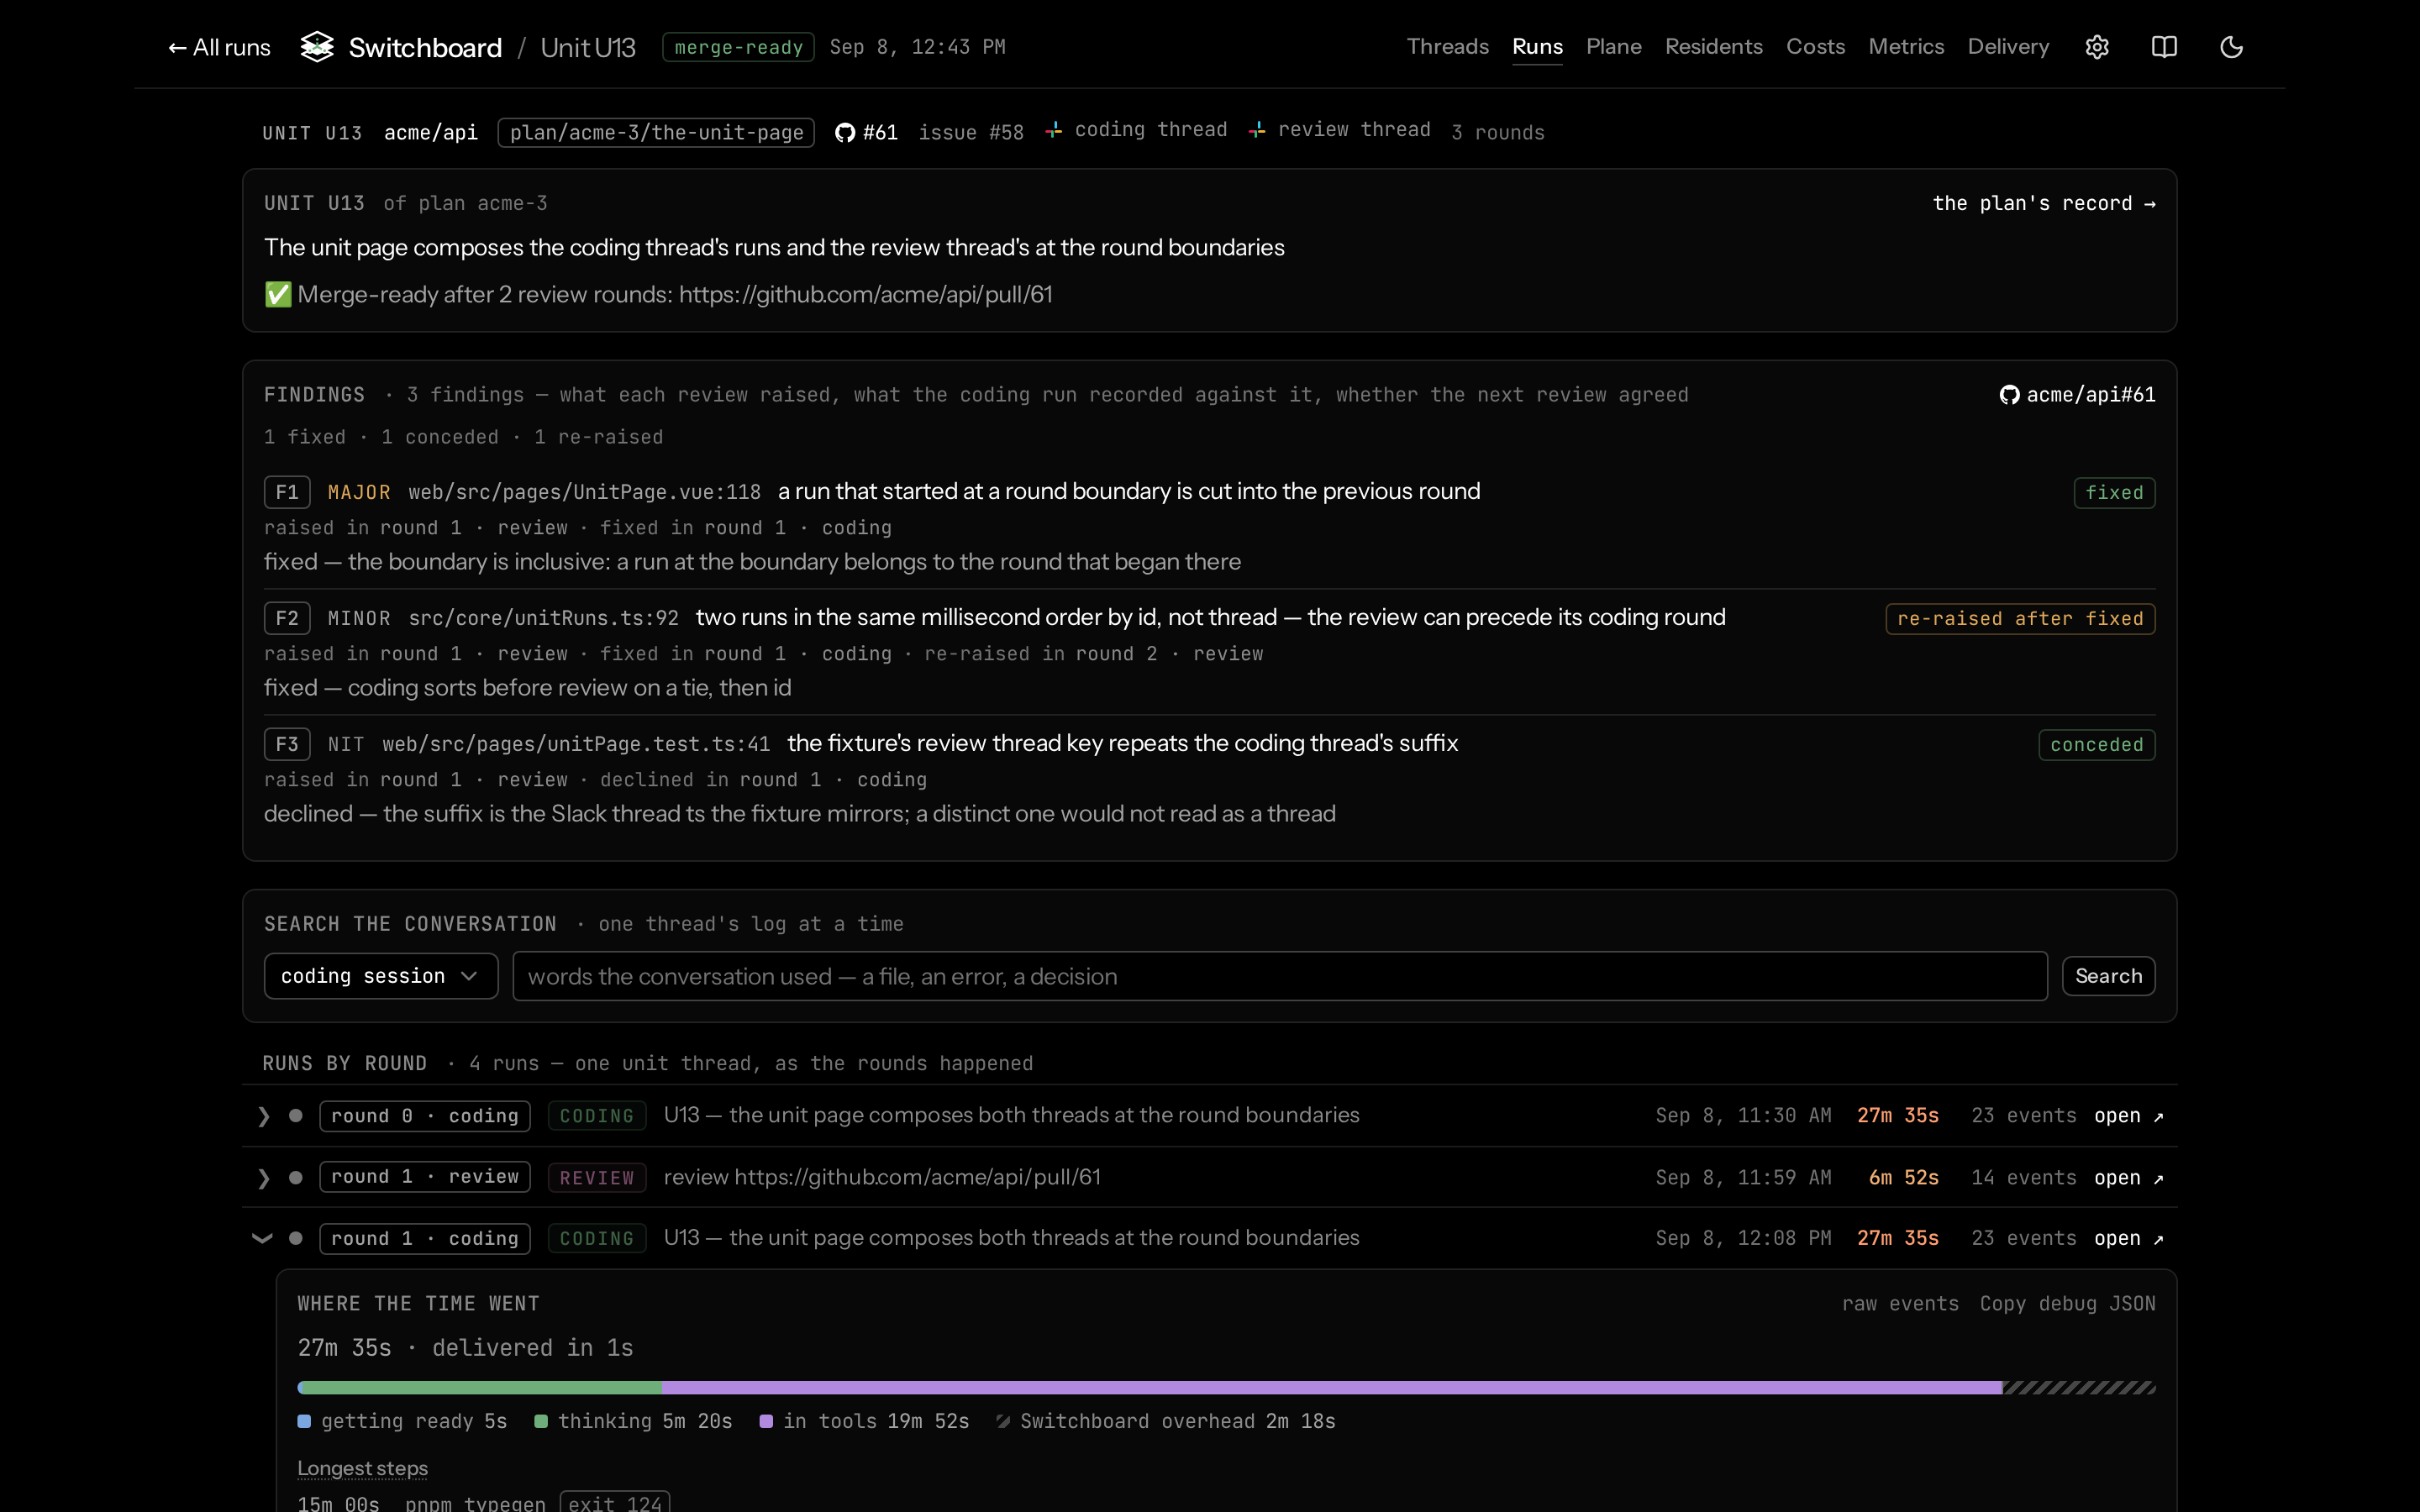Viewport: 2420px width, 1512px height.
Task: Click the merge-ready status badge
Action: (x=738, y=47)
